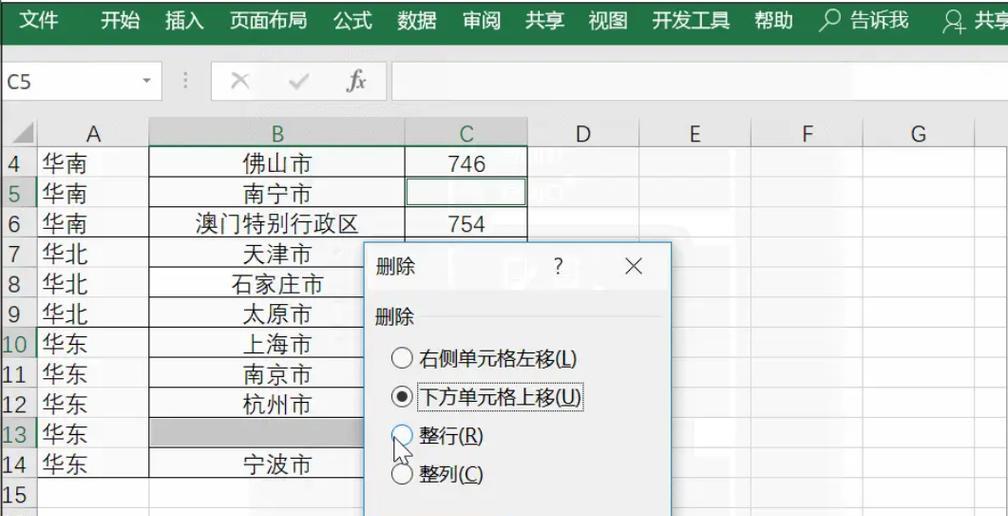Click the formula bar resize dots handle
Viewport: 1008px width, 516px height.
pos(186,81)
